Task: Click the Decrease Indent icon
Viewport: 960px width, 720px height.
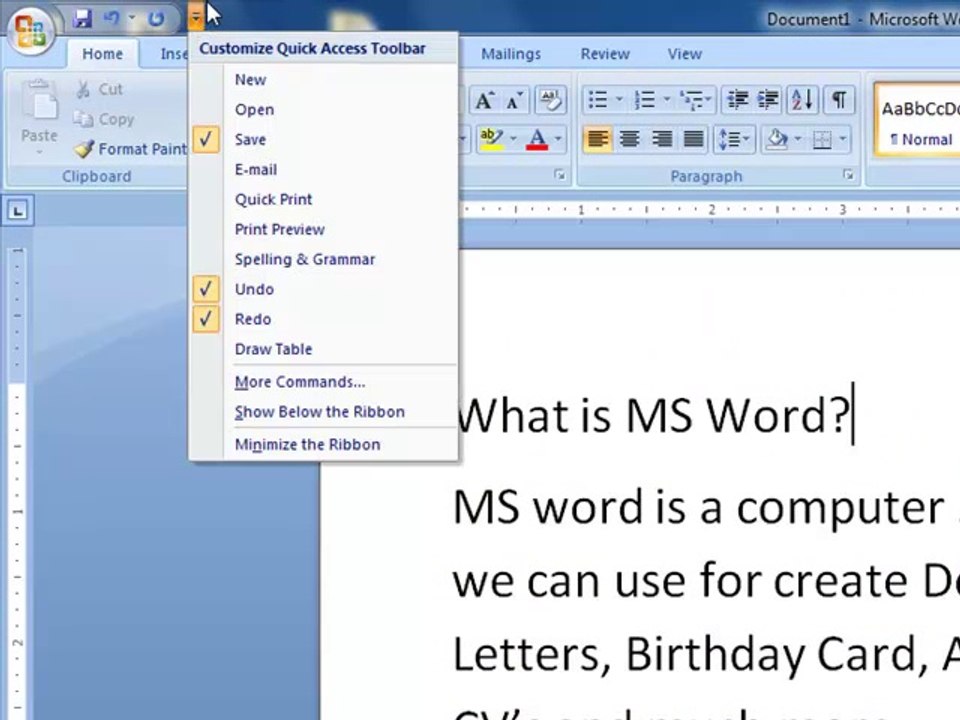Action: 737,100
